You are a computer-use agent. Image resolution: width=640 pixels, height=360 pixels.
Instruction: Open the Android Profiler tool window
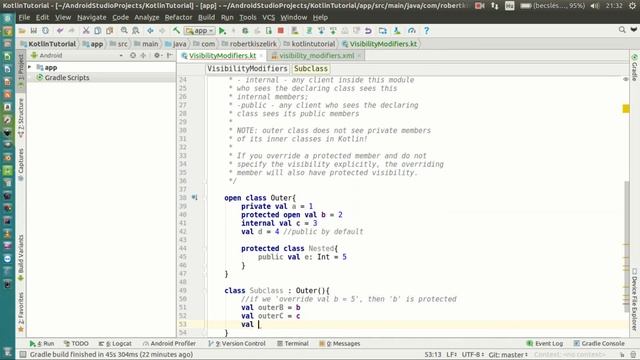[x=169, y=343]
